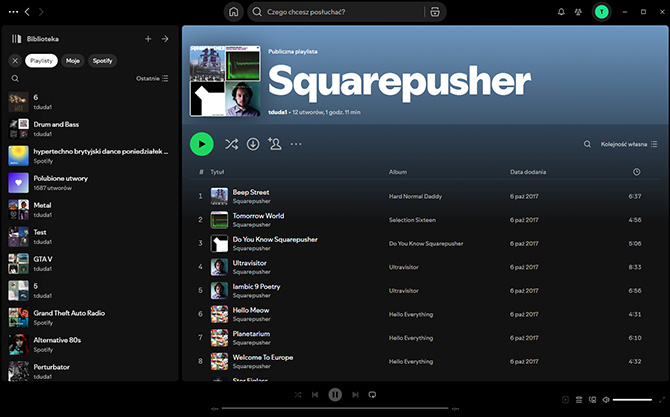Open the friend activity icon
Screen dimensions: 670x417
[578, 12]
